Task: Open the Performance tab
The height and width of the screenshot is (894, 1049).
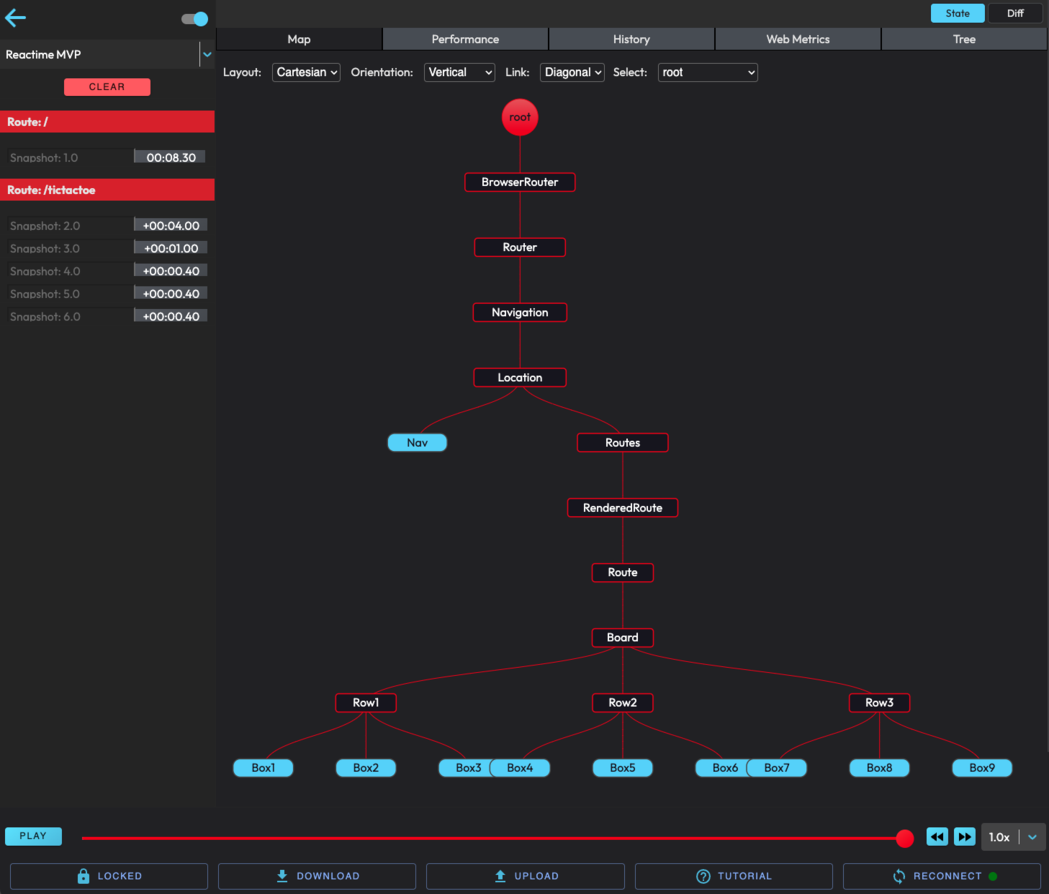Action: [x=465, y=39]
